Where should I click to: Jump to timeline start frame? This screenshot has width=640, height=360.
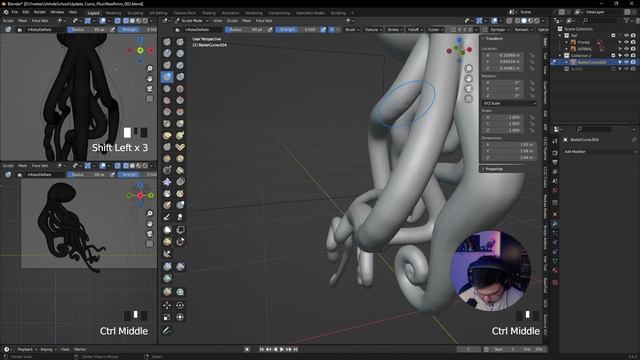click(262, 349)
